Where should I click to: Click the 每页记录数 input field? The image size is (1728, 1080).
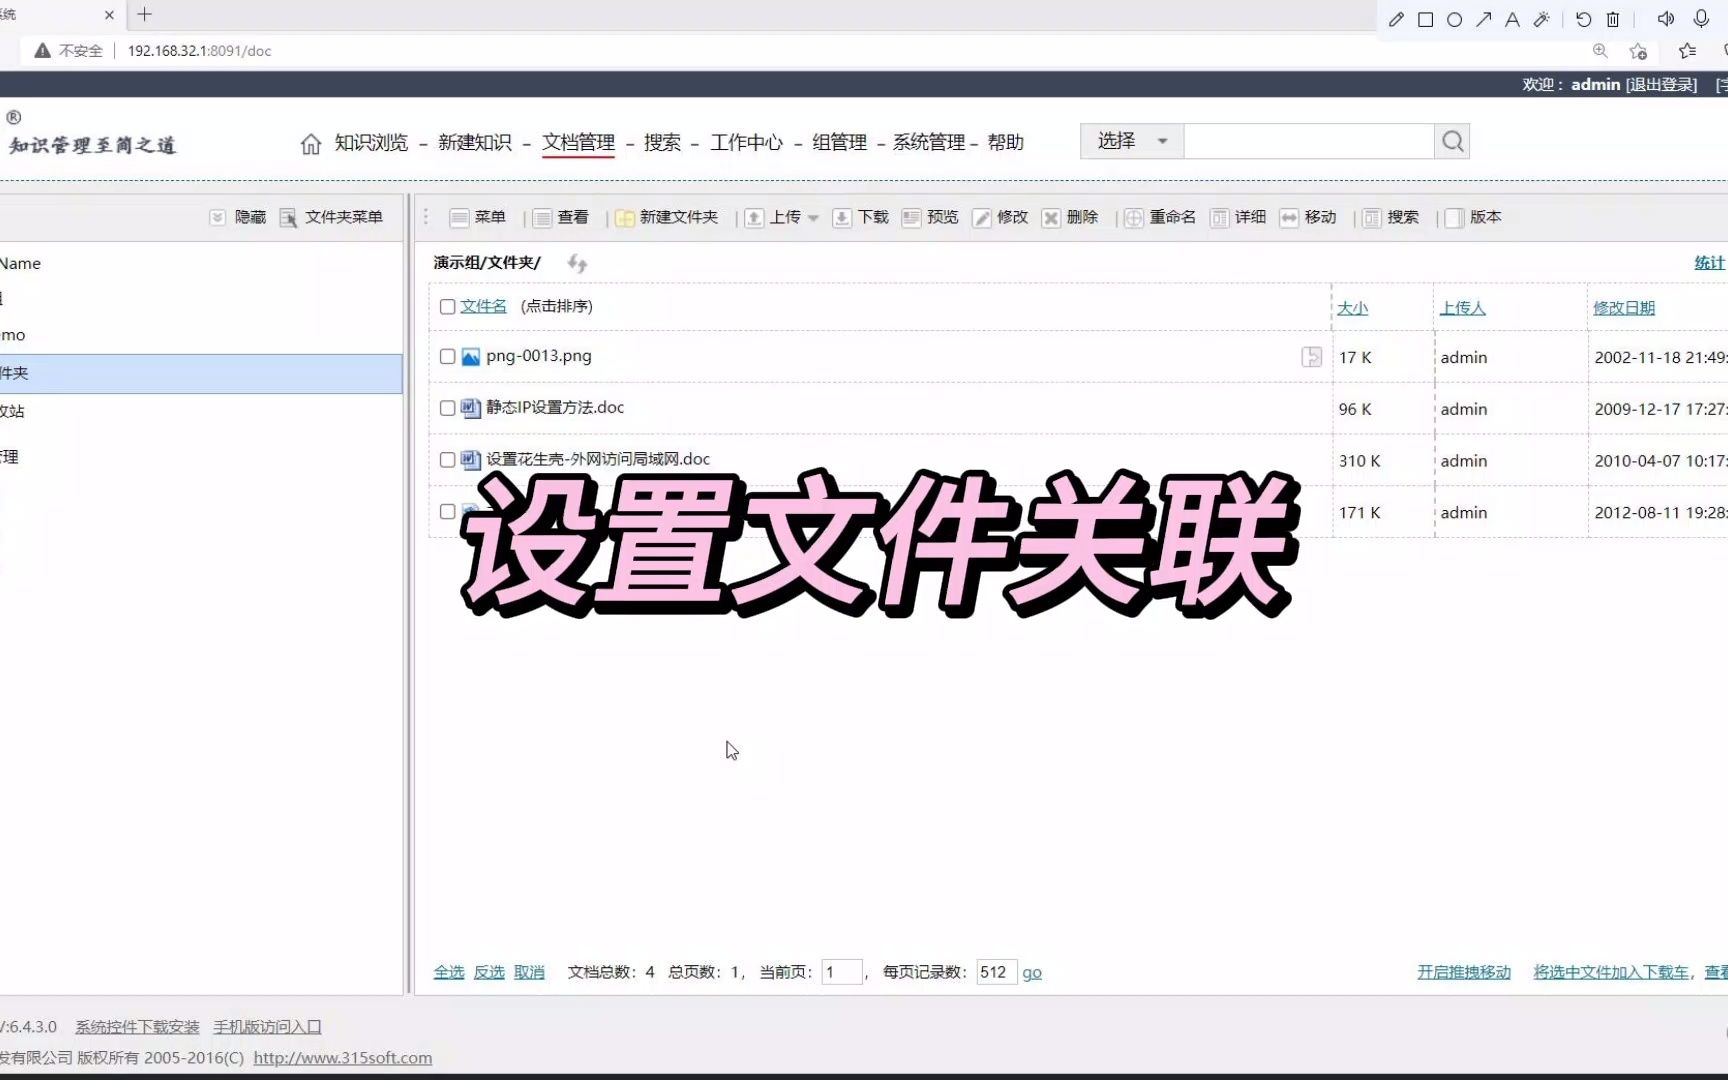997,972
